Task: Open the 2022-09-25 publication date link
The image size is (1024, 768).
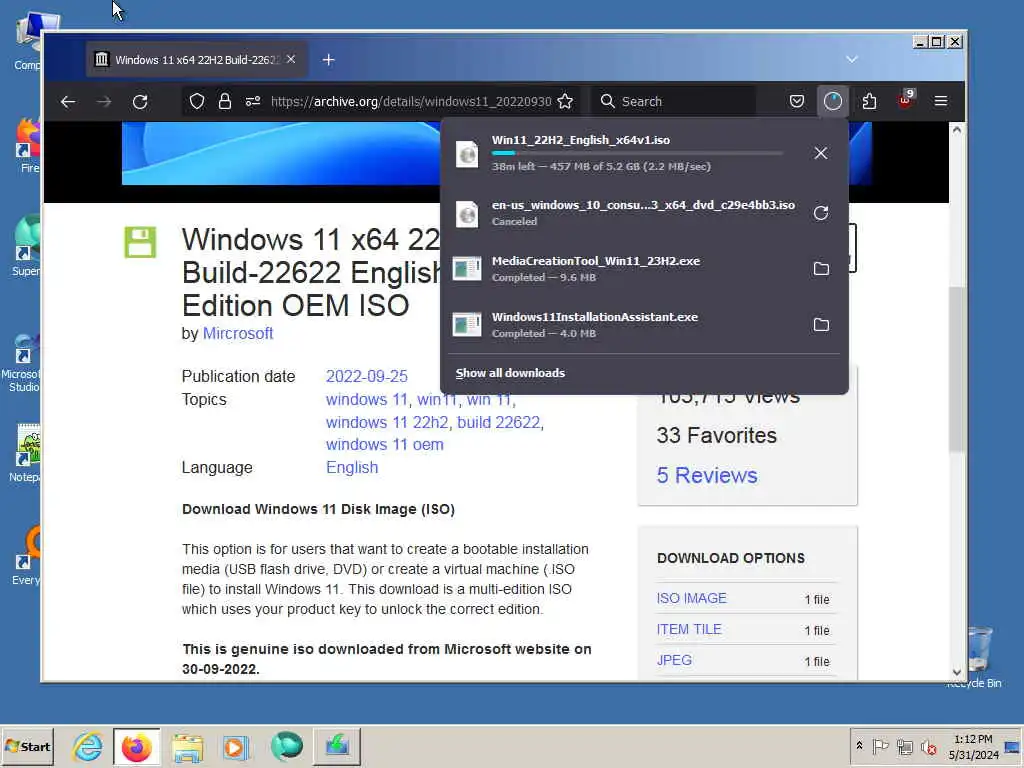Action: click(x=366, y=376)
